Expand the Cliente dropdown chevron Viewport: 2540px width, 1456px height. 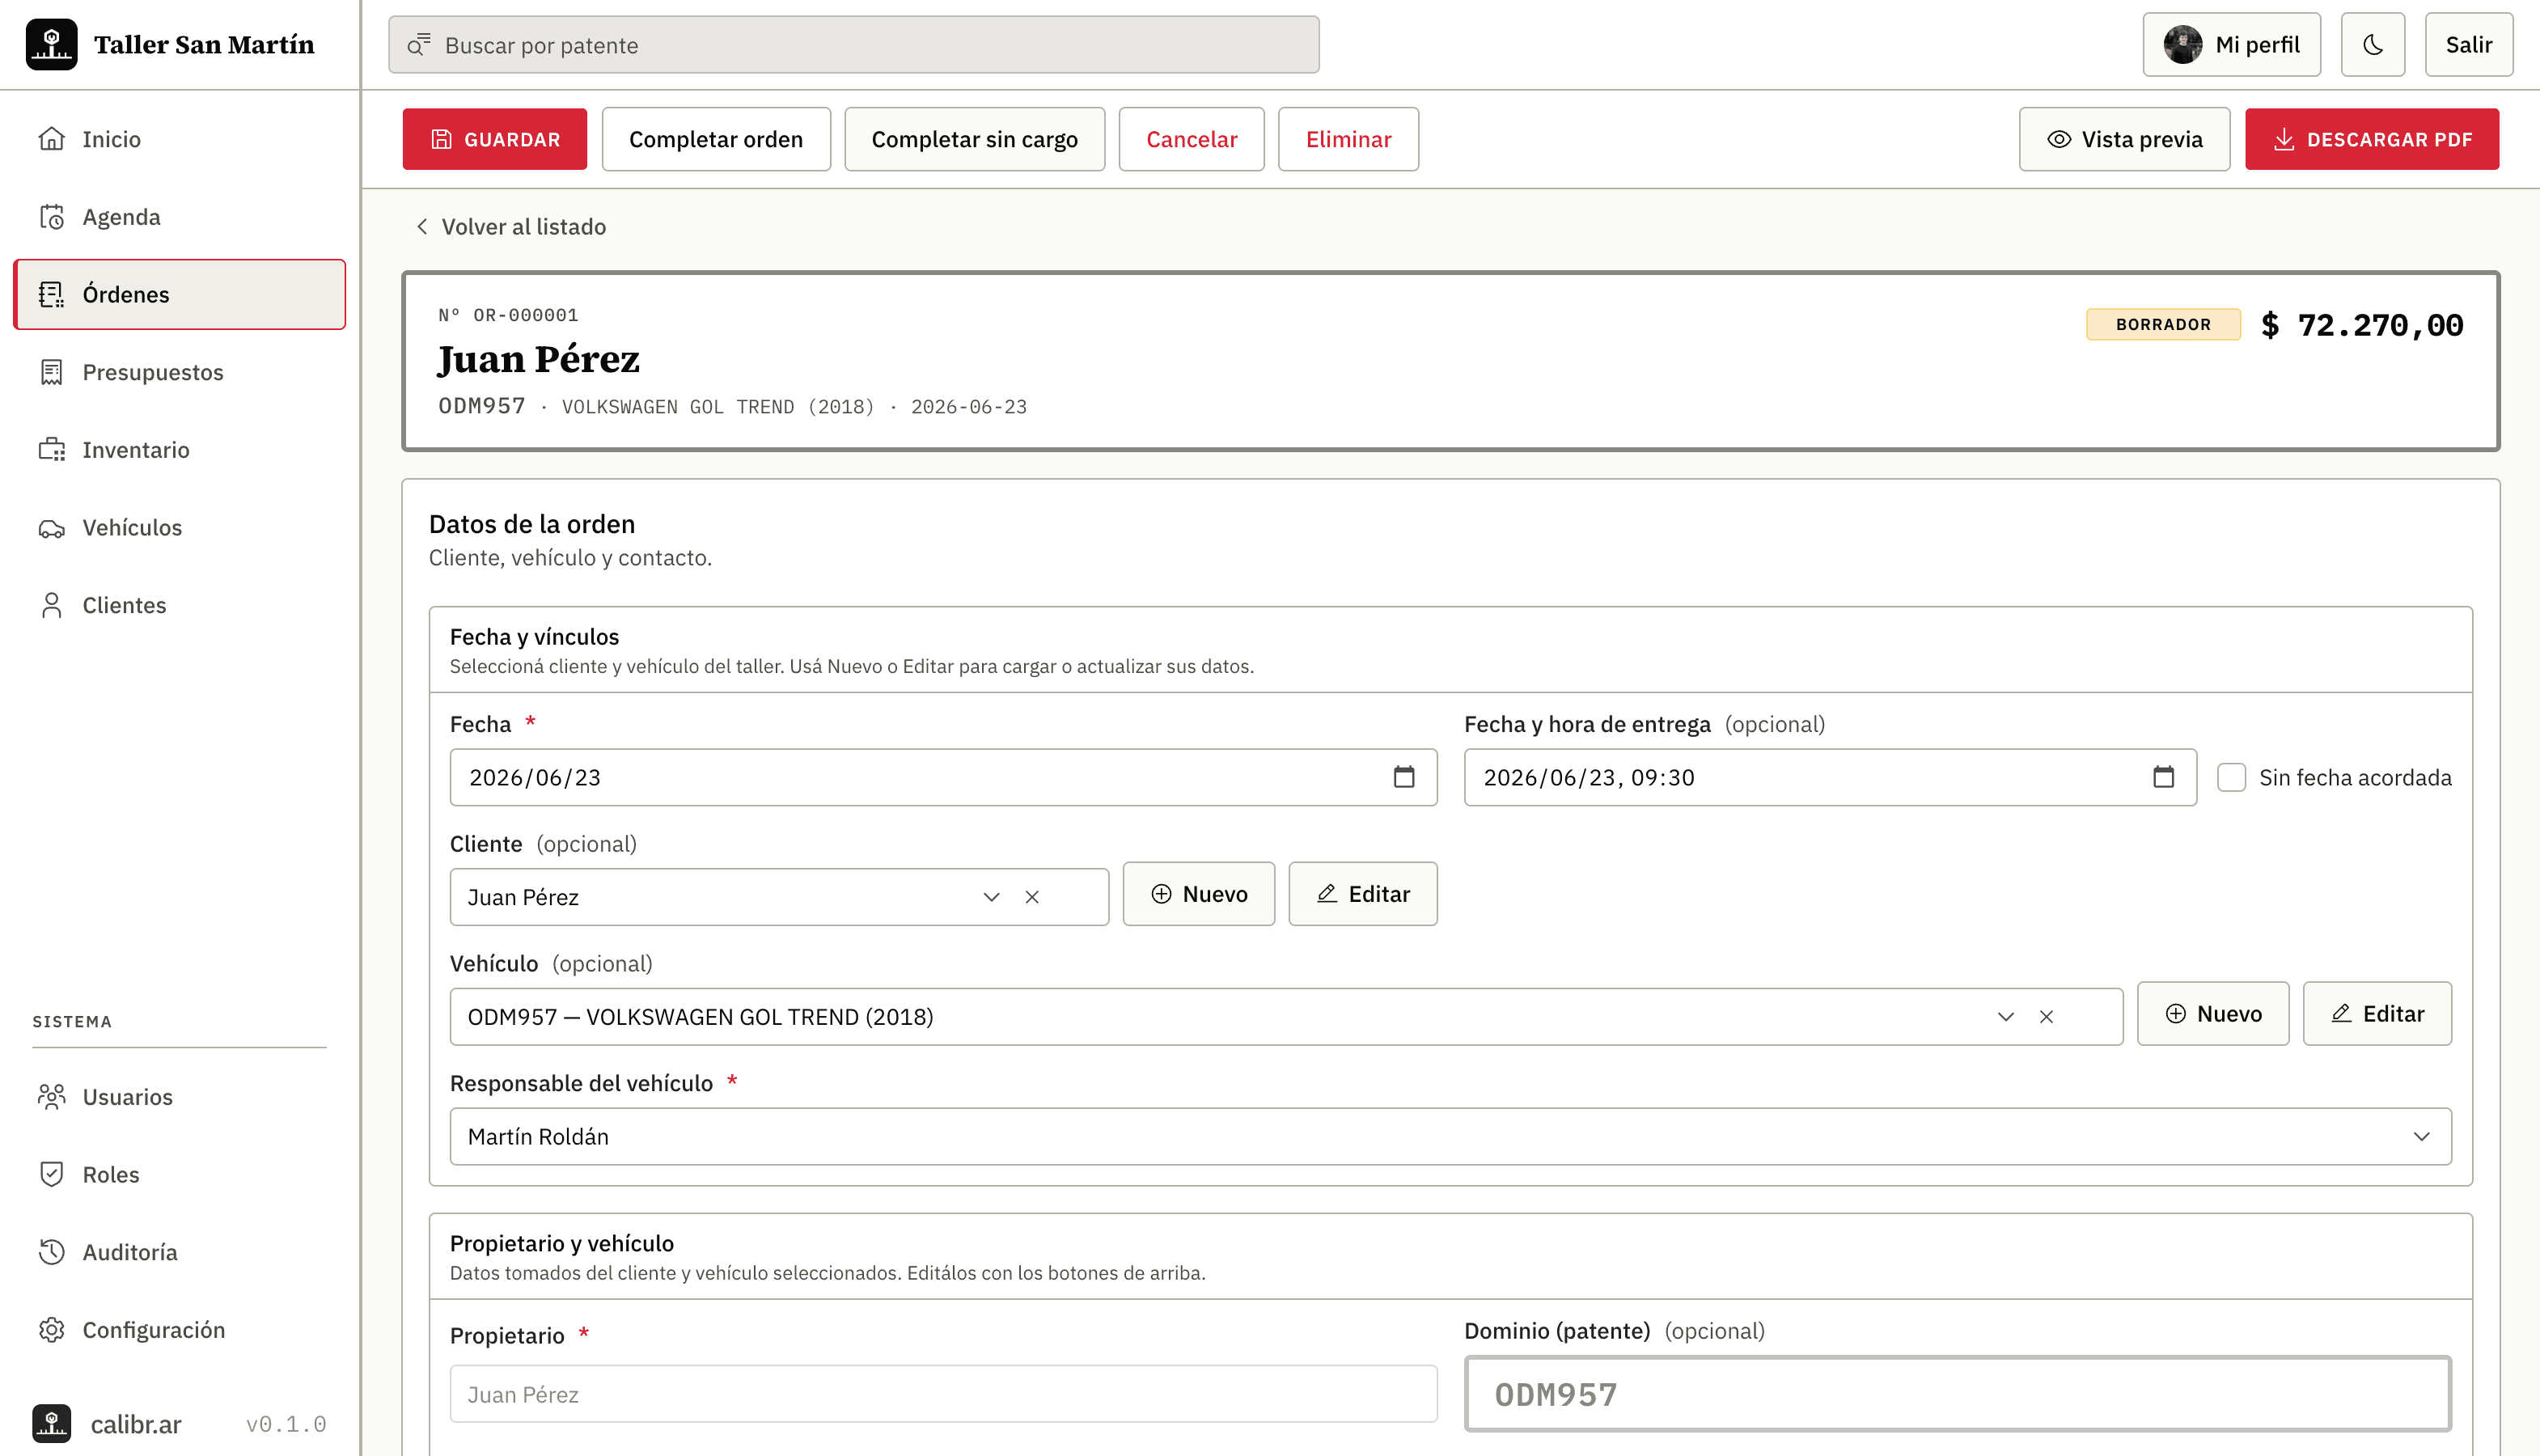(991, 897)
